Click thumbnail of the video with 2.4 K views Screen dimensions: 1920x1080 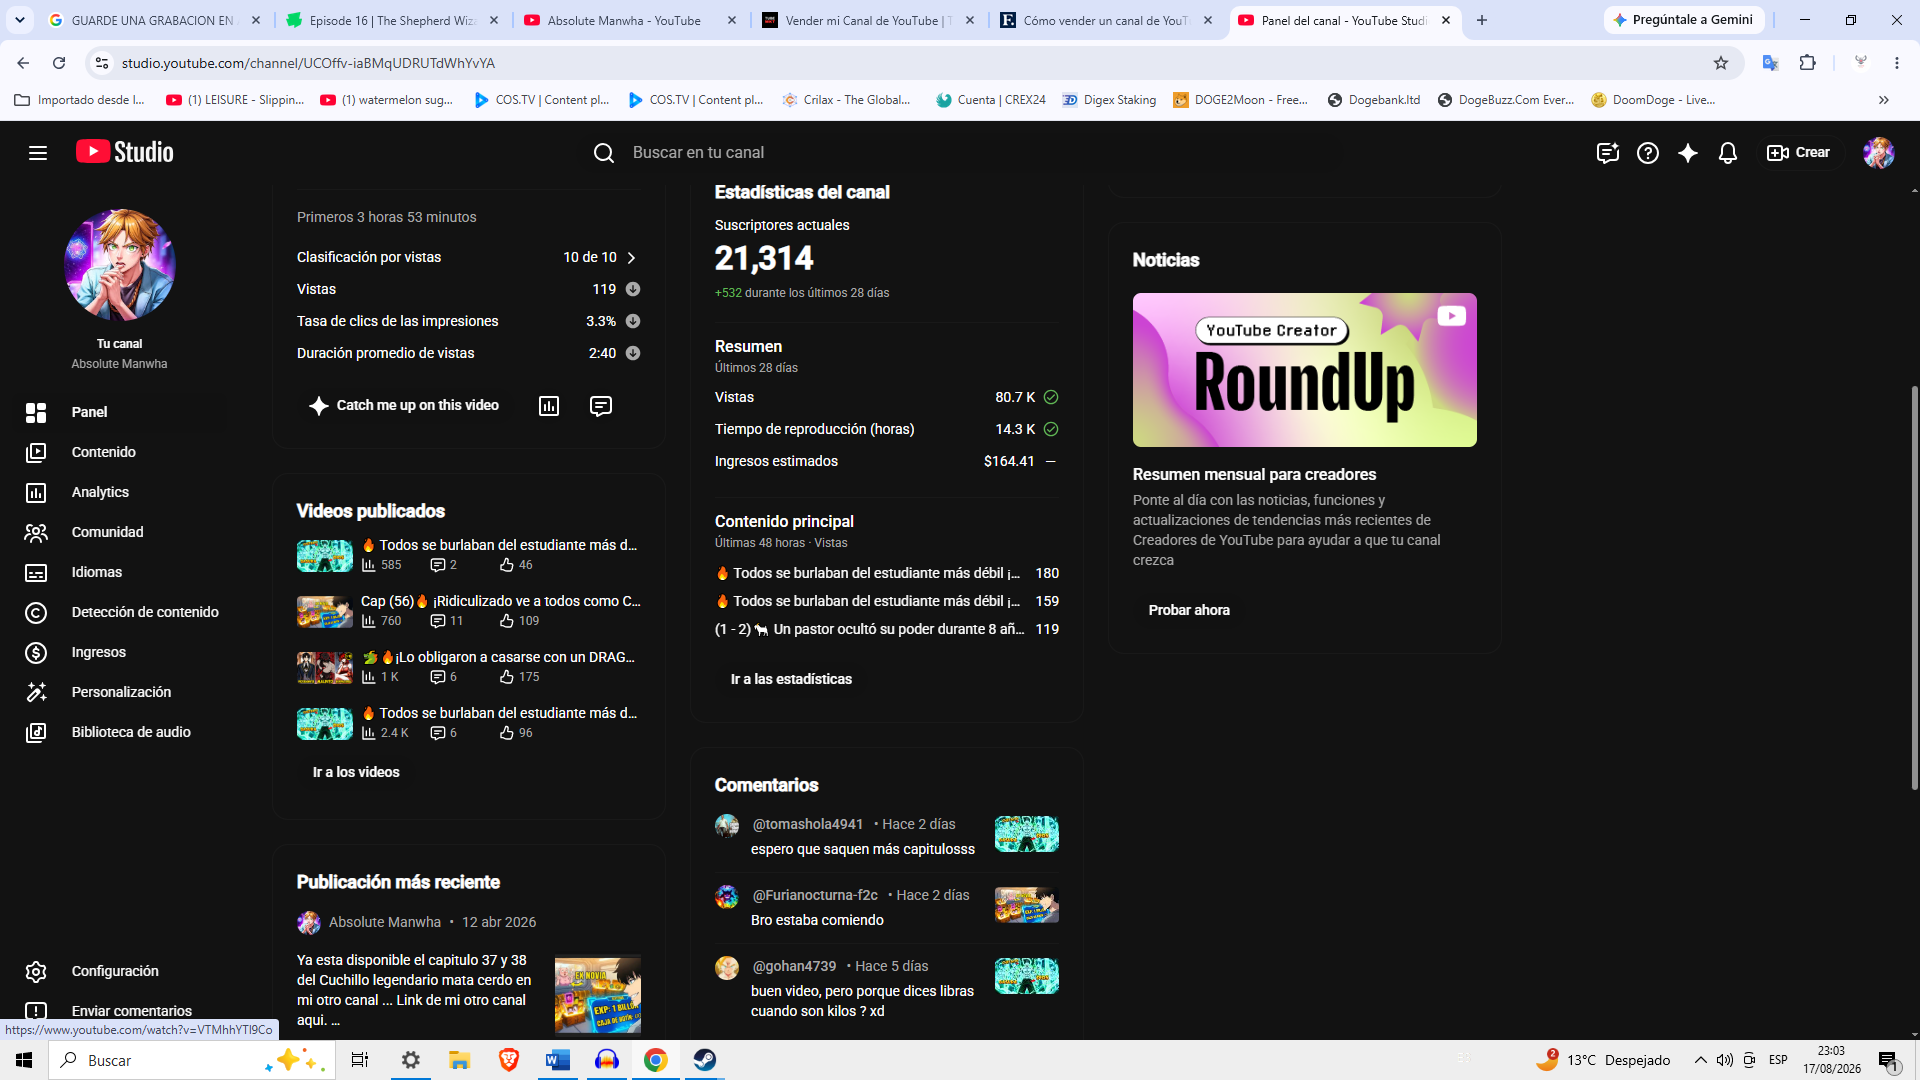tap(325, 723)
